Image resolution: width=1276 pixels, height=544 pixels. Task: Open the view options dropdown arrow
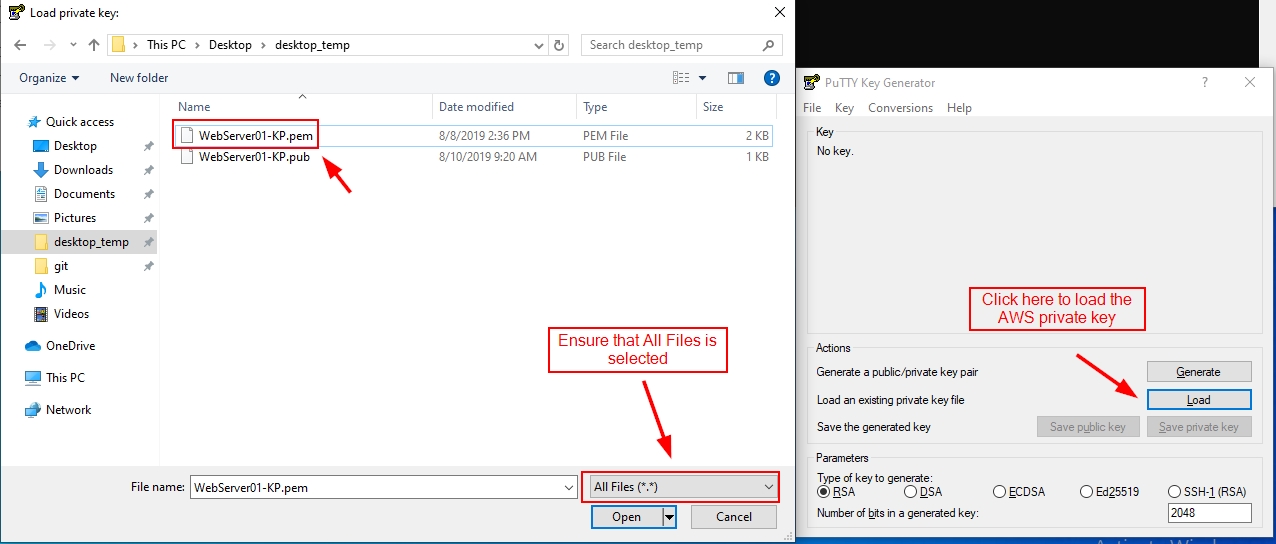tap(703, 78)
